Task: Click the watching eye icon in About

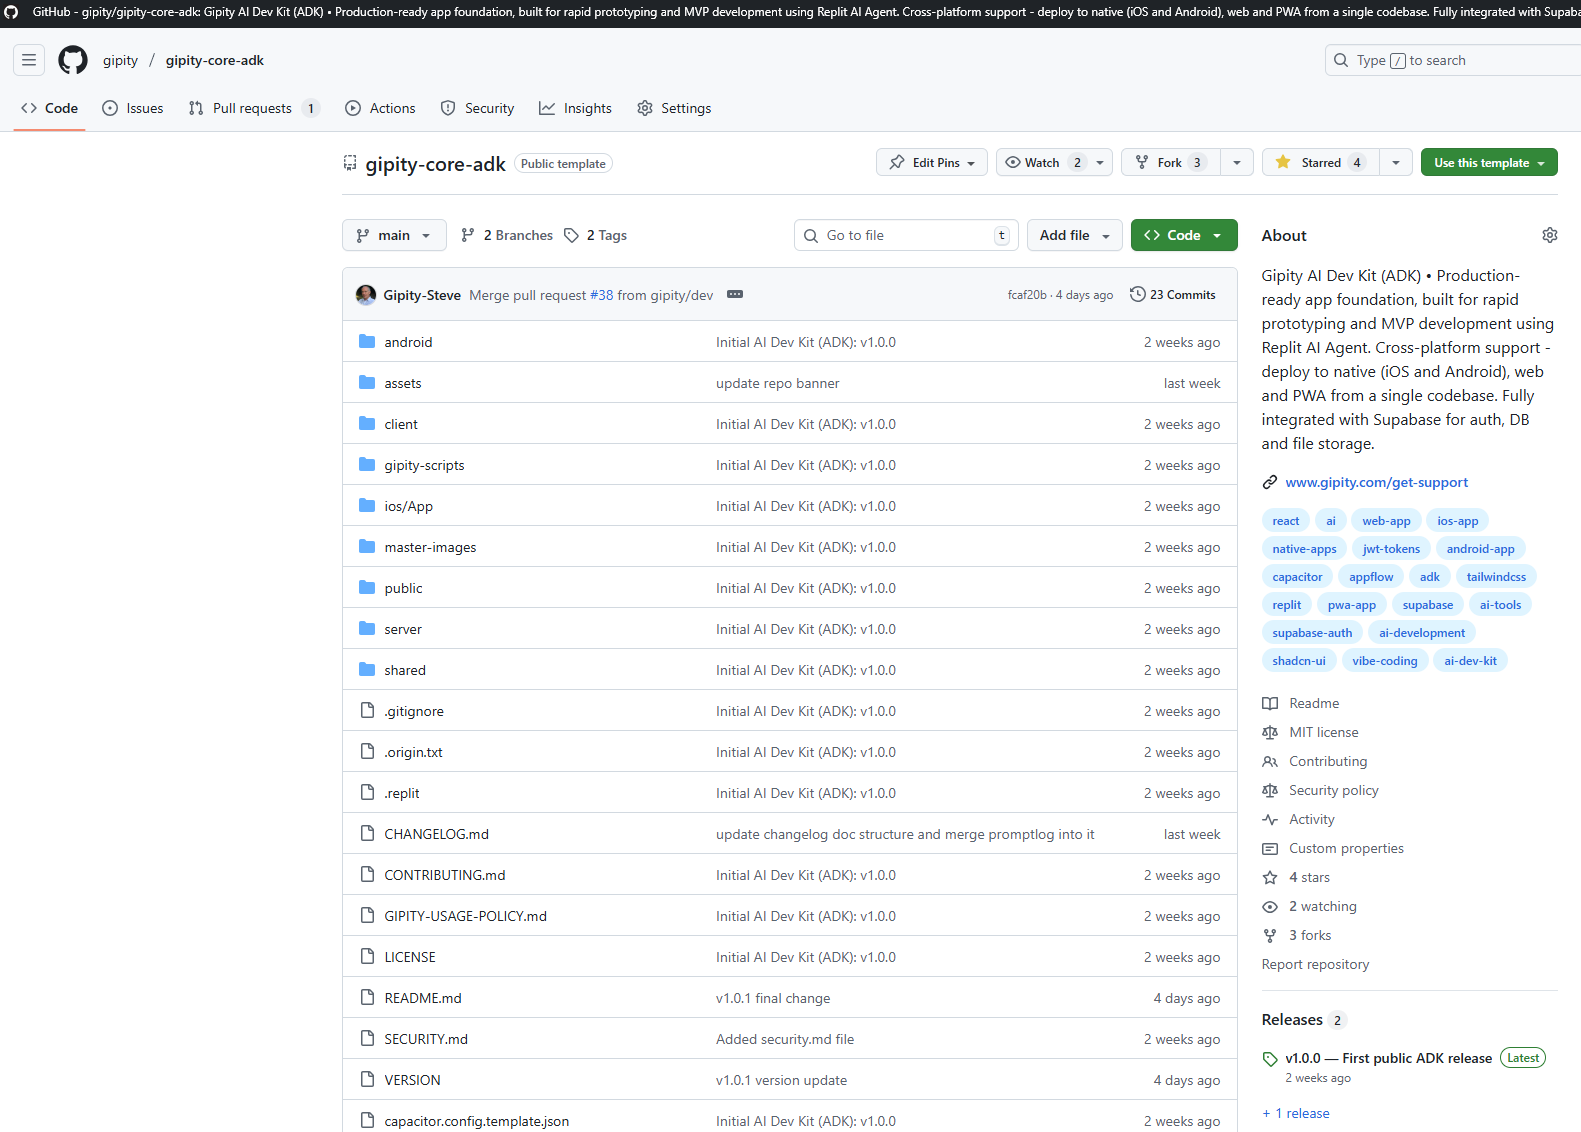Action: (x=1270, y=906)
